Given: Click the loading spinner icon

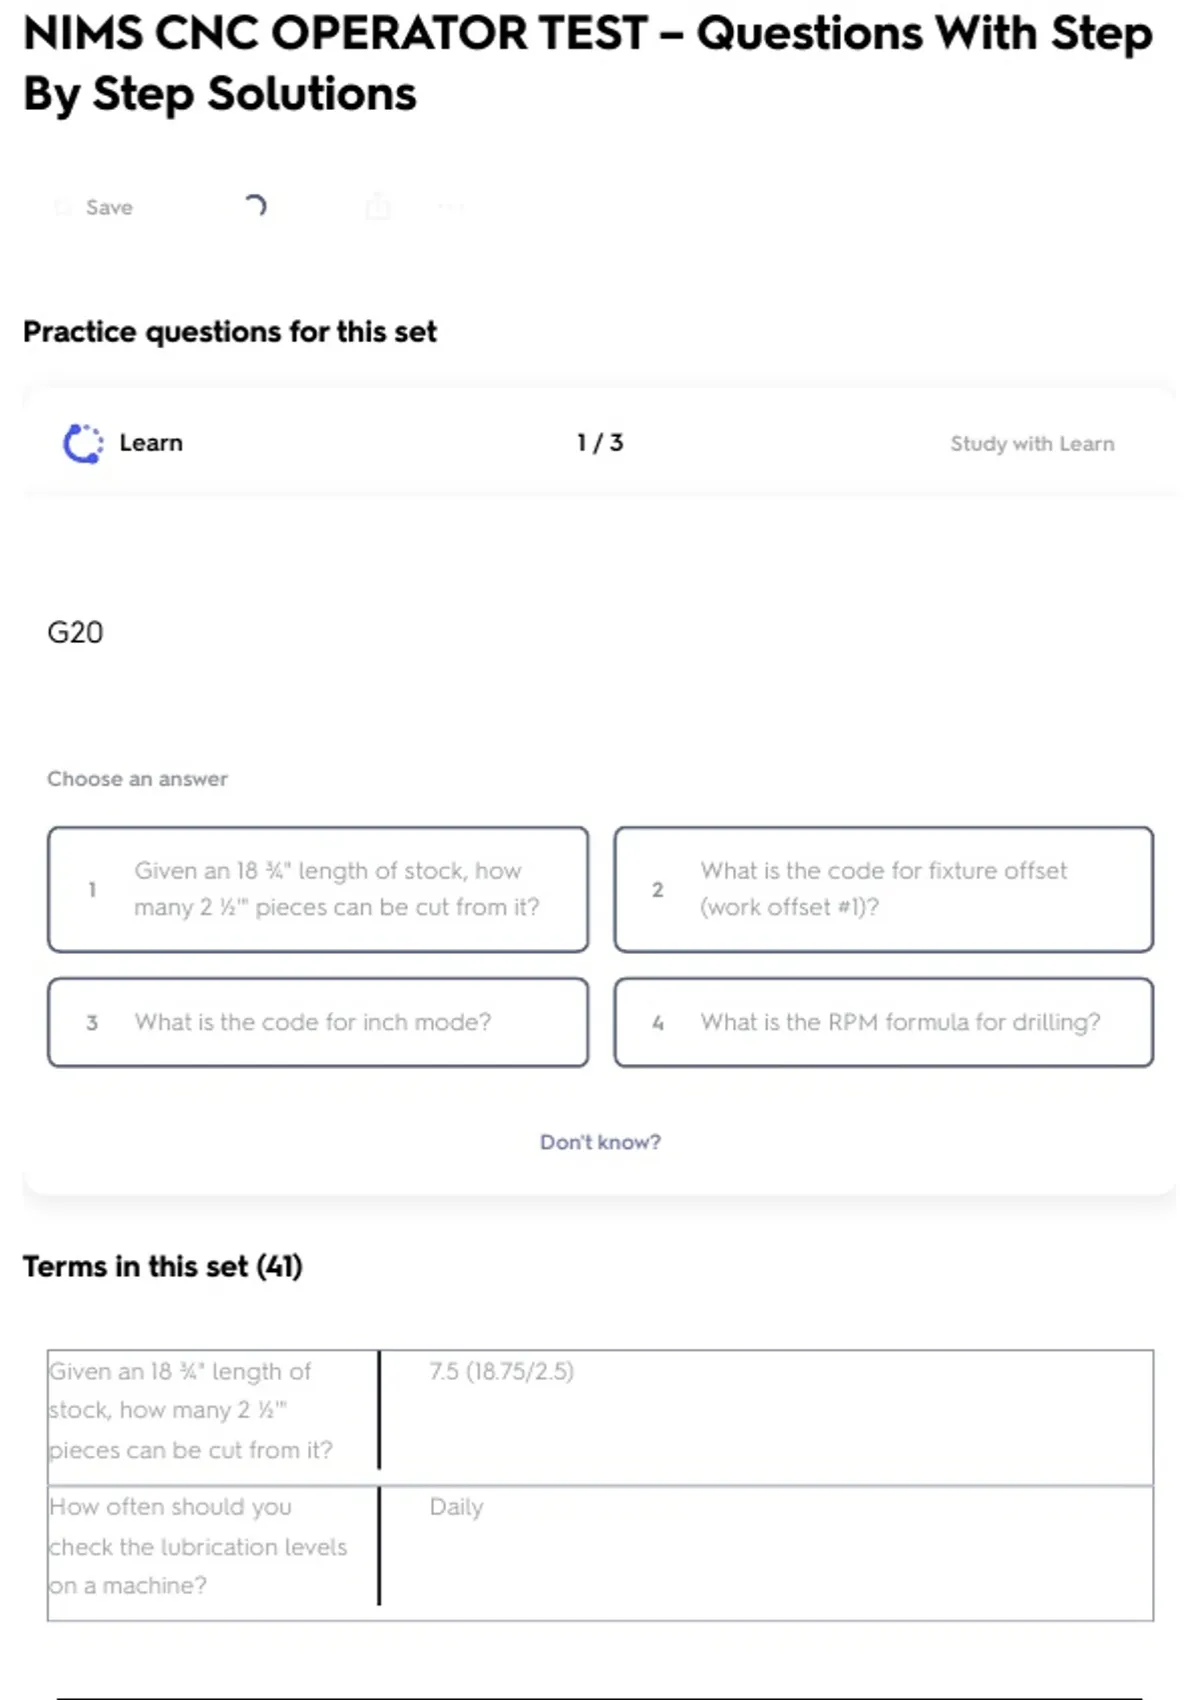Looking at the screenshot, I should 255,206.
